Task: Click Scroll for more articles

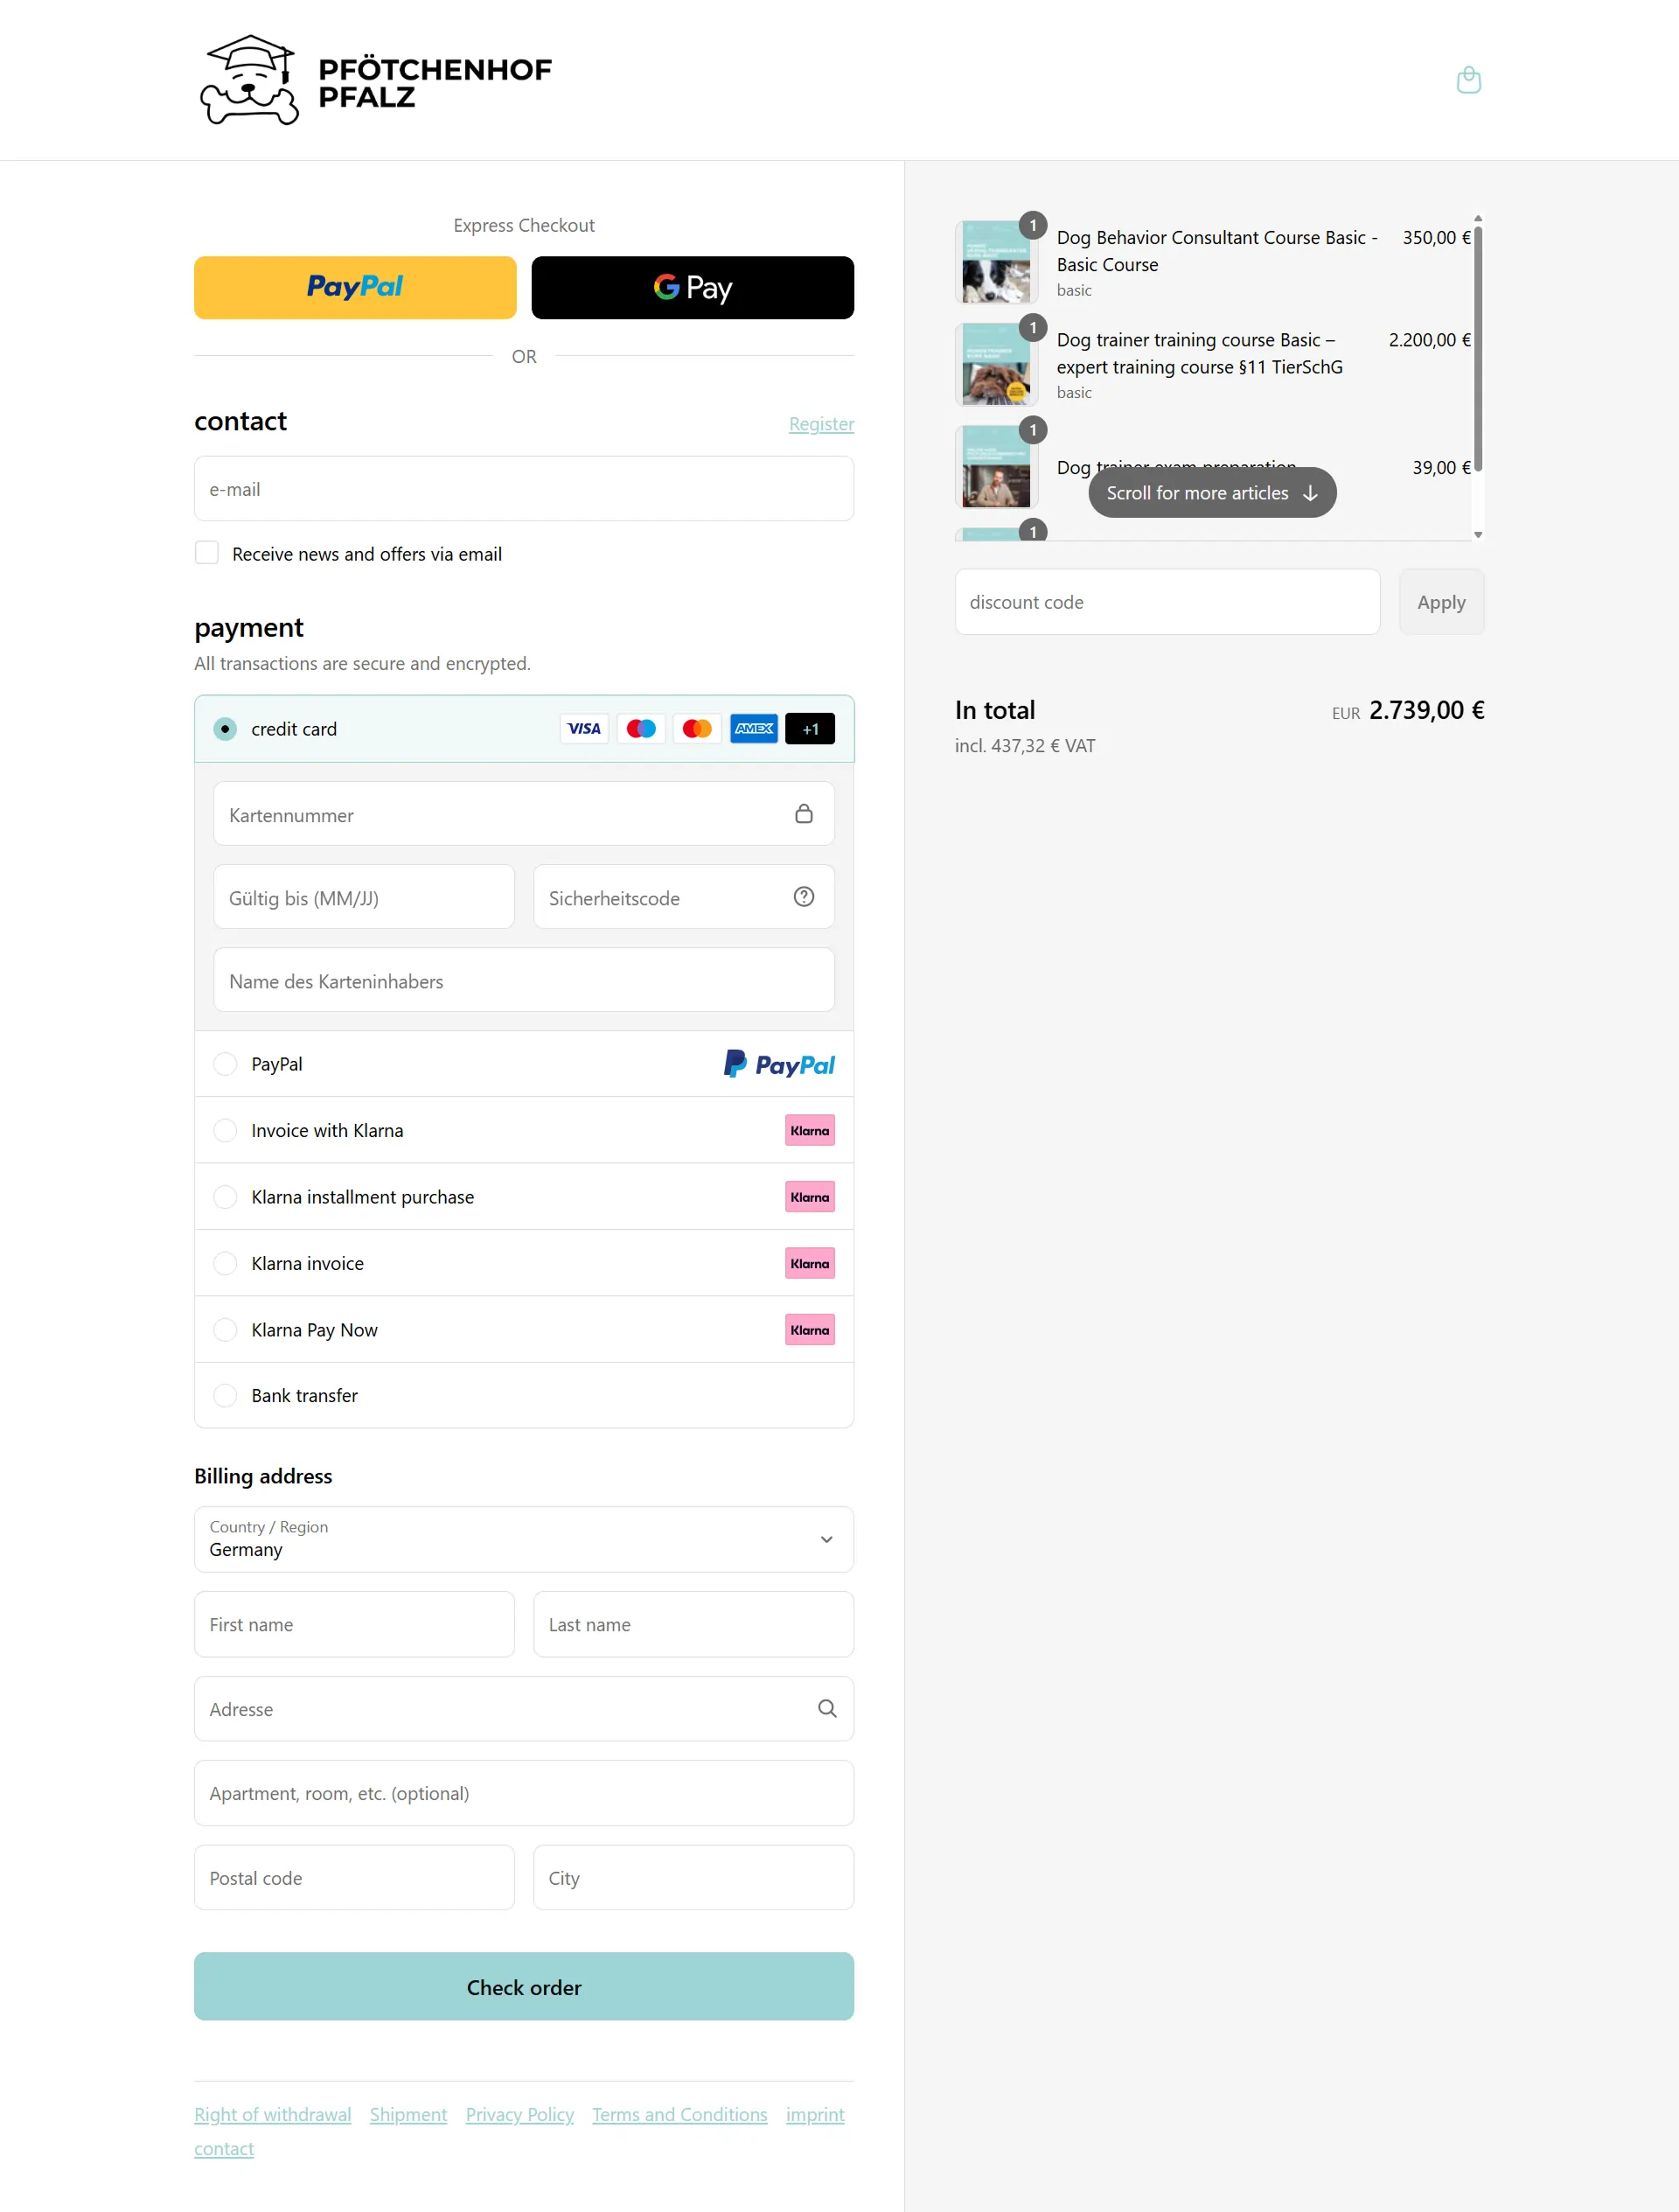Action: coord(1211,492)
